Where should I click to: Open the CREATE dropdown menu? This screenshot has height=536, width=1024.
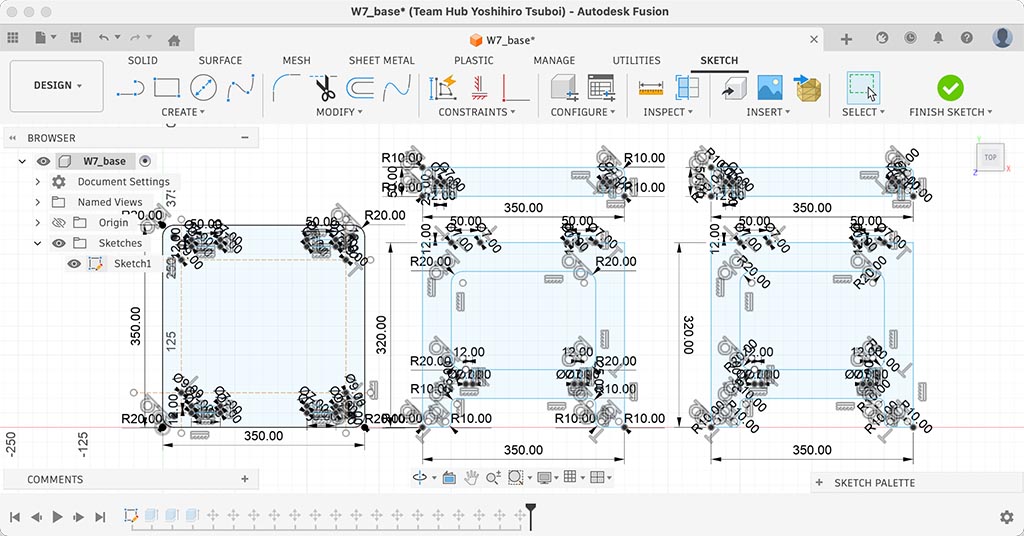[183, 112]
